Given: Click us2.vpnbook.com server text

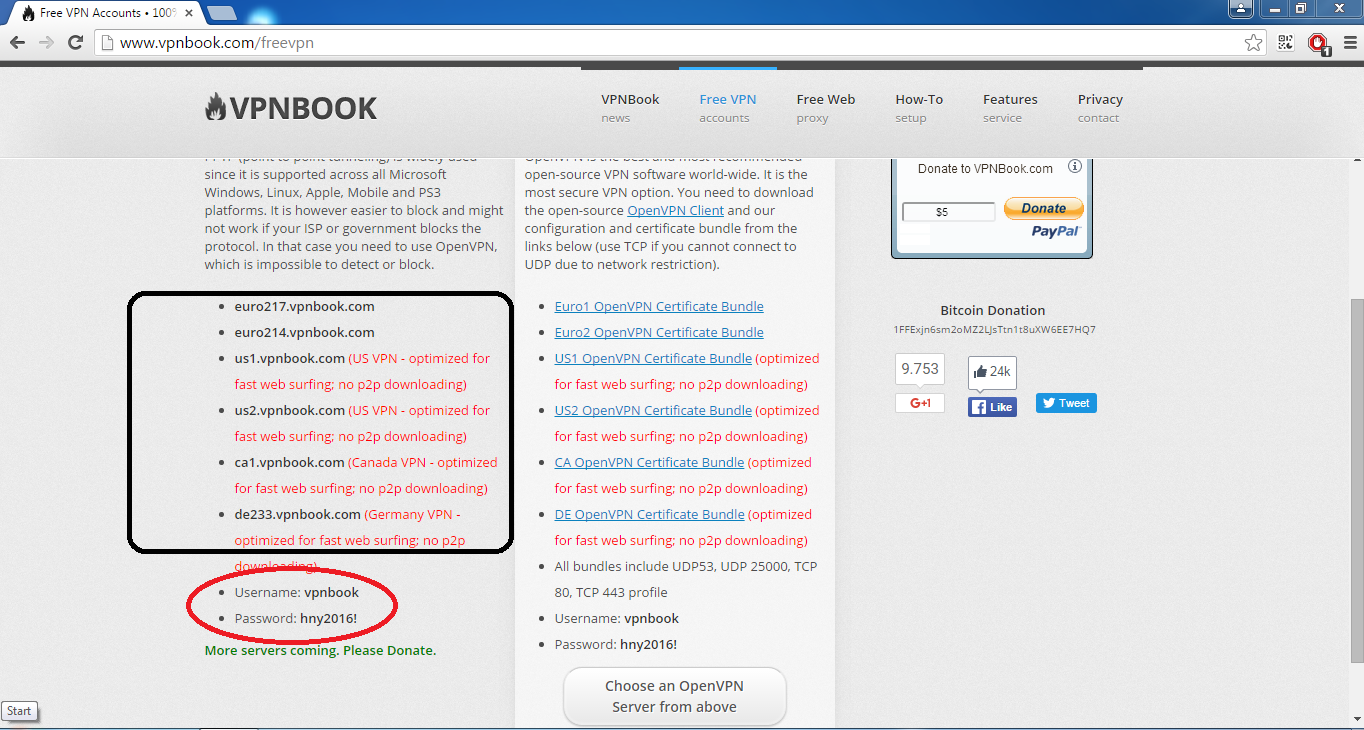Looking at the screenshot, I should coord(290,411).
